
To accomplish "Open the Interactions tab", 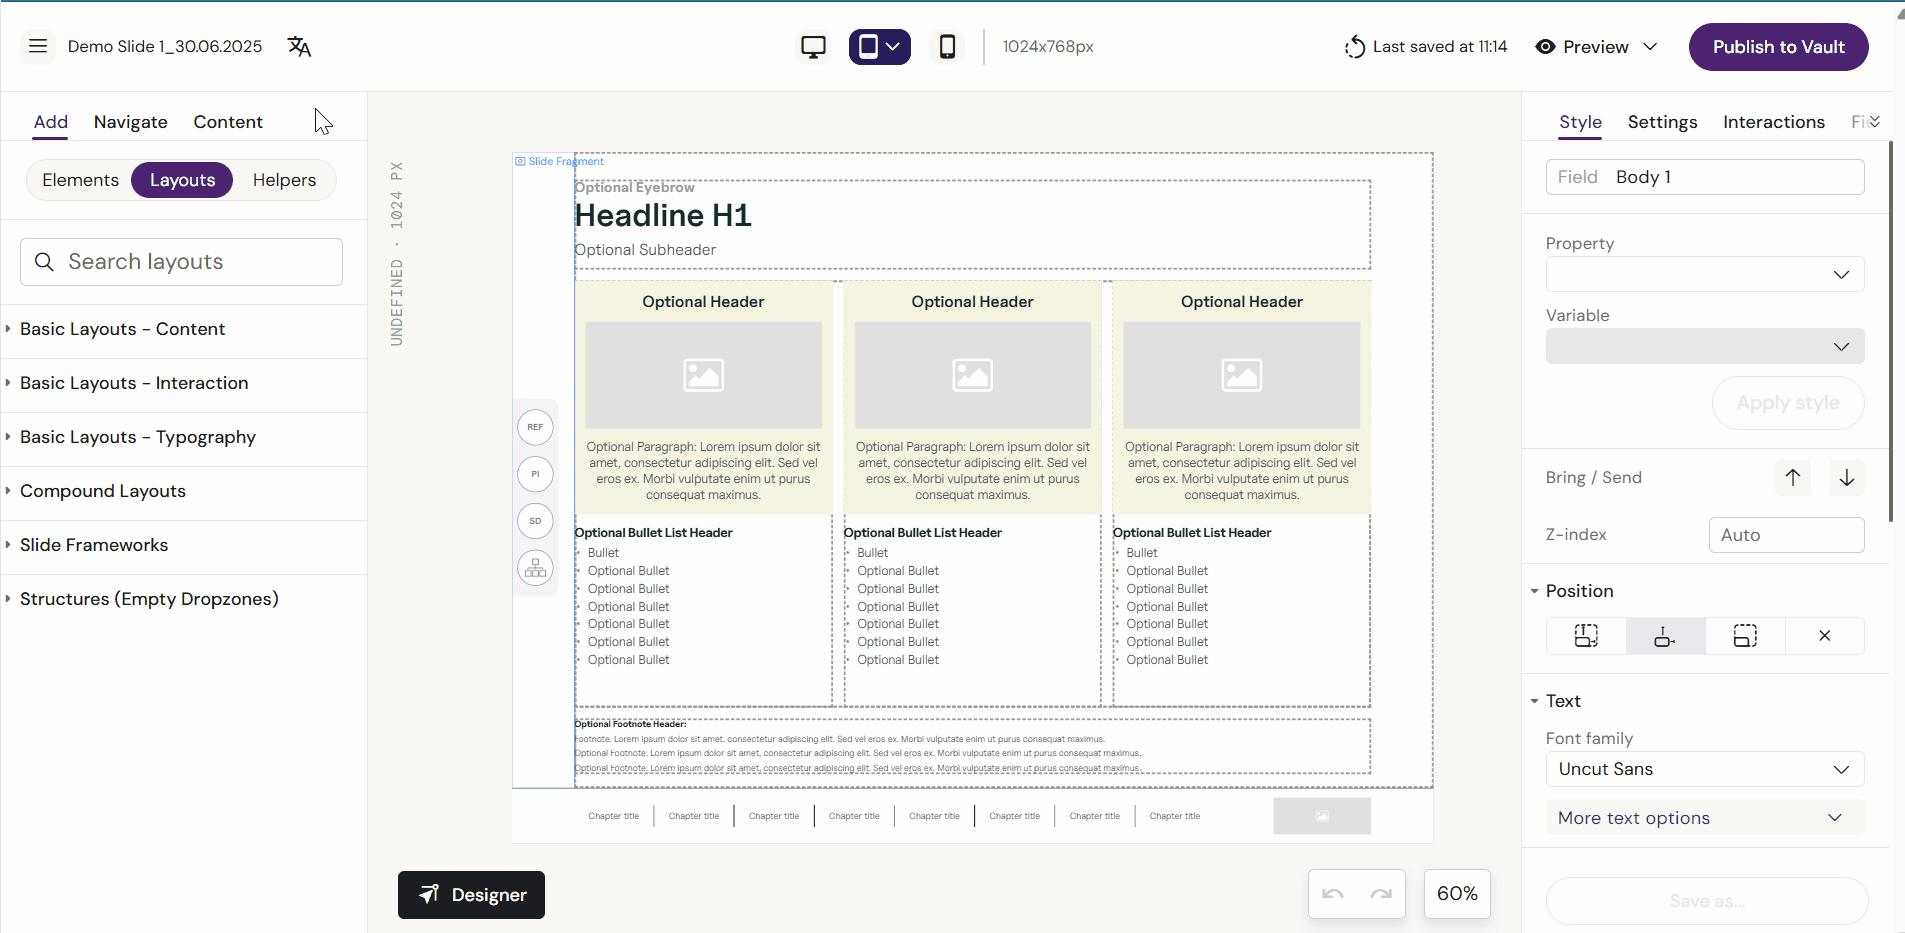I will 1773,122.
